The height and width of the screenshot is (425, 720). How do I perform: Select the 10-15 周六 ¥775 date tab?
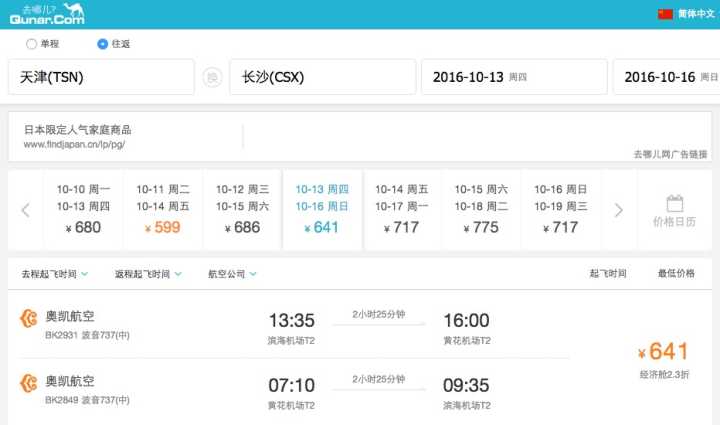tap(481, 209)
